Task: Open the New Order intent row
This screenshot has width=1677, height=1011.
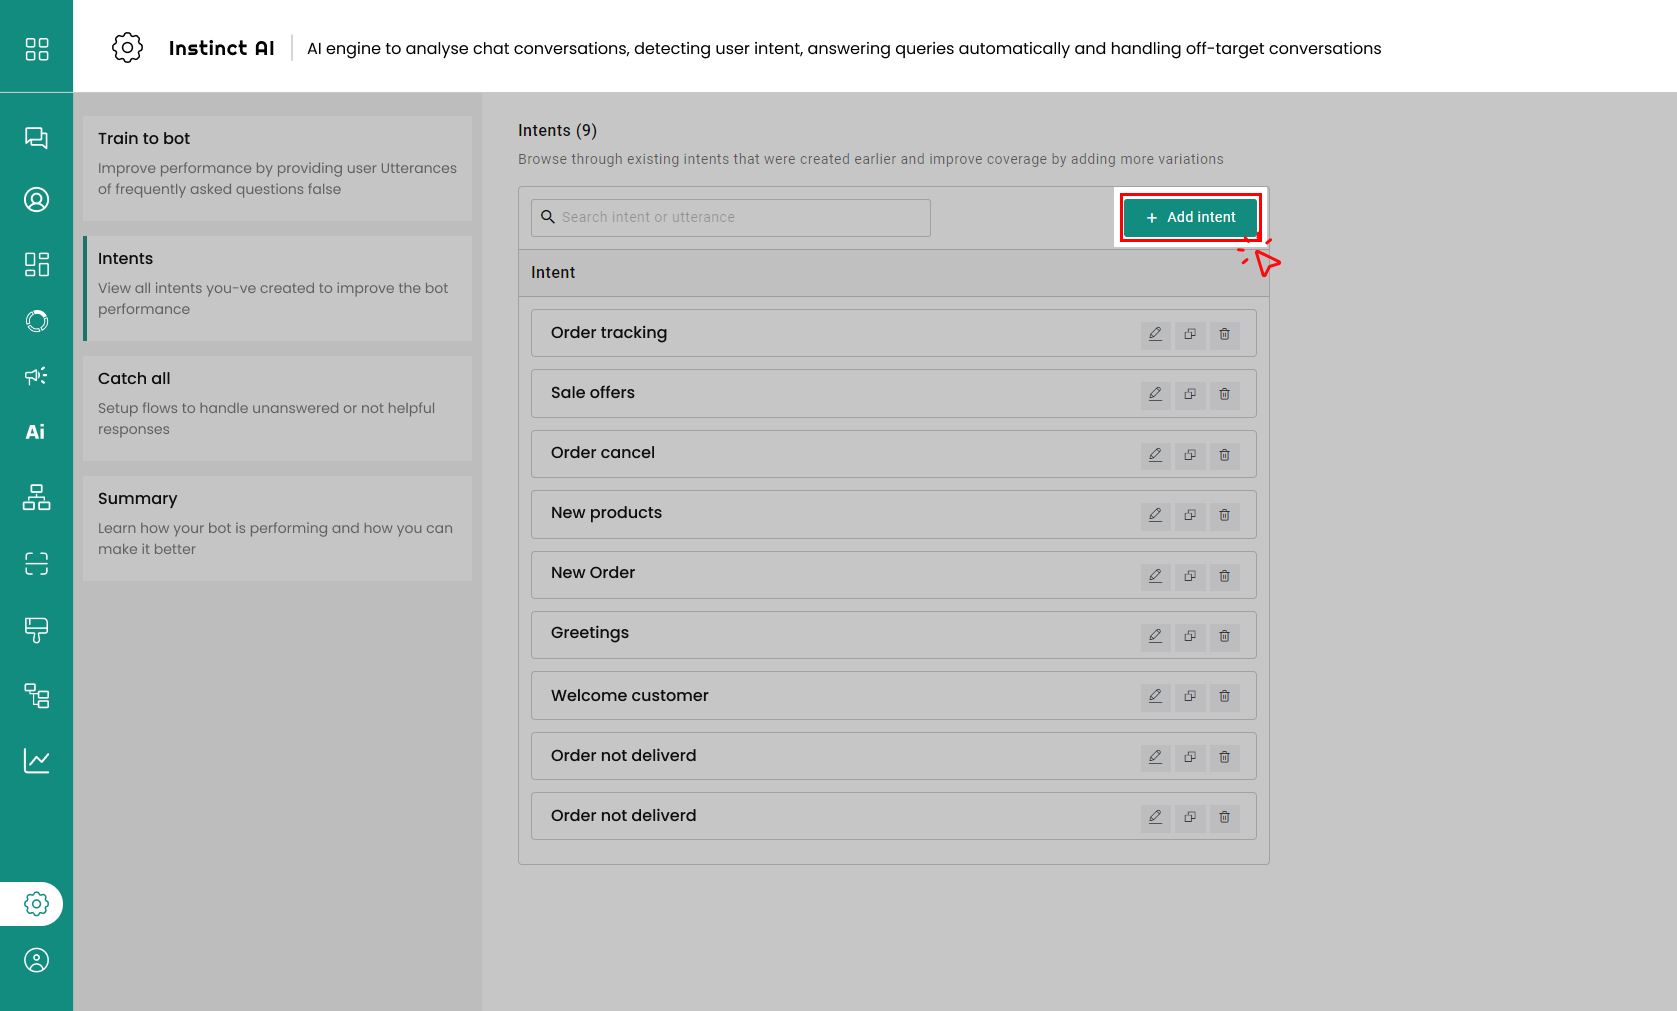Action: tap(593, 573)
